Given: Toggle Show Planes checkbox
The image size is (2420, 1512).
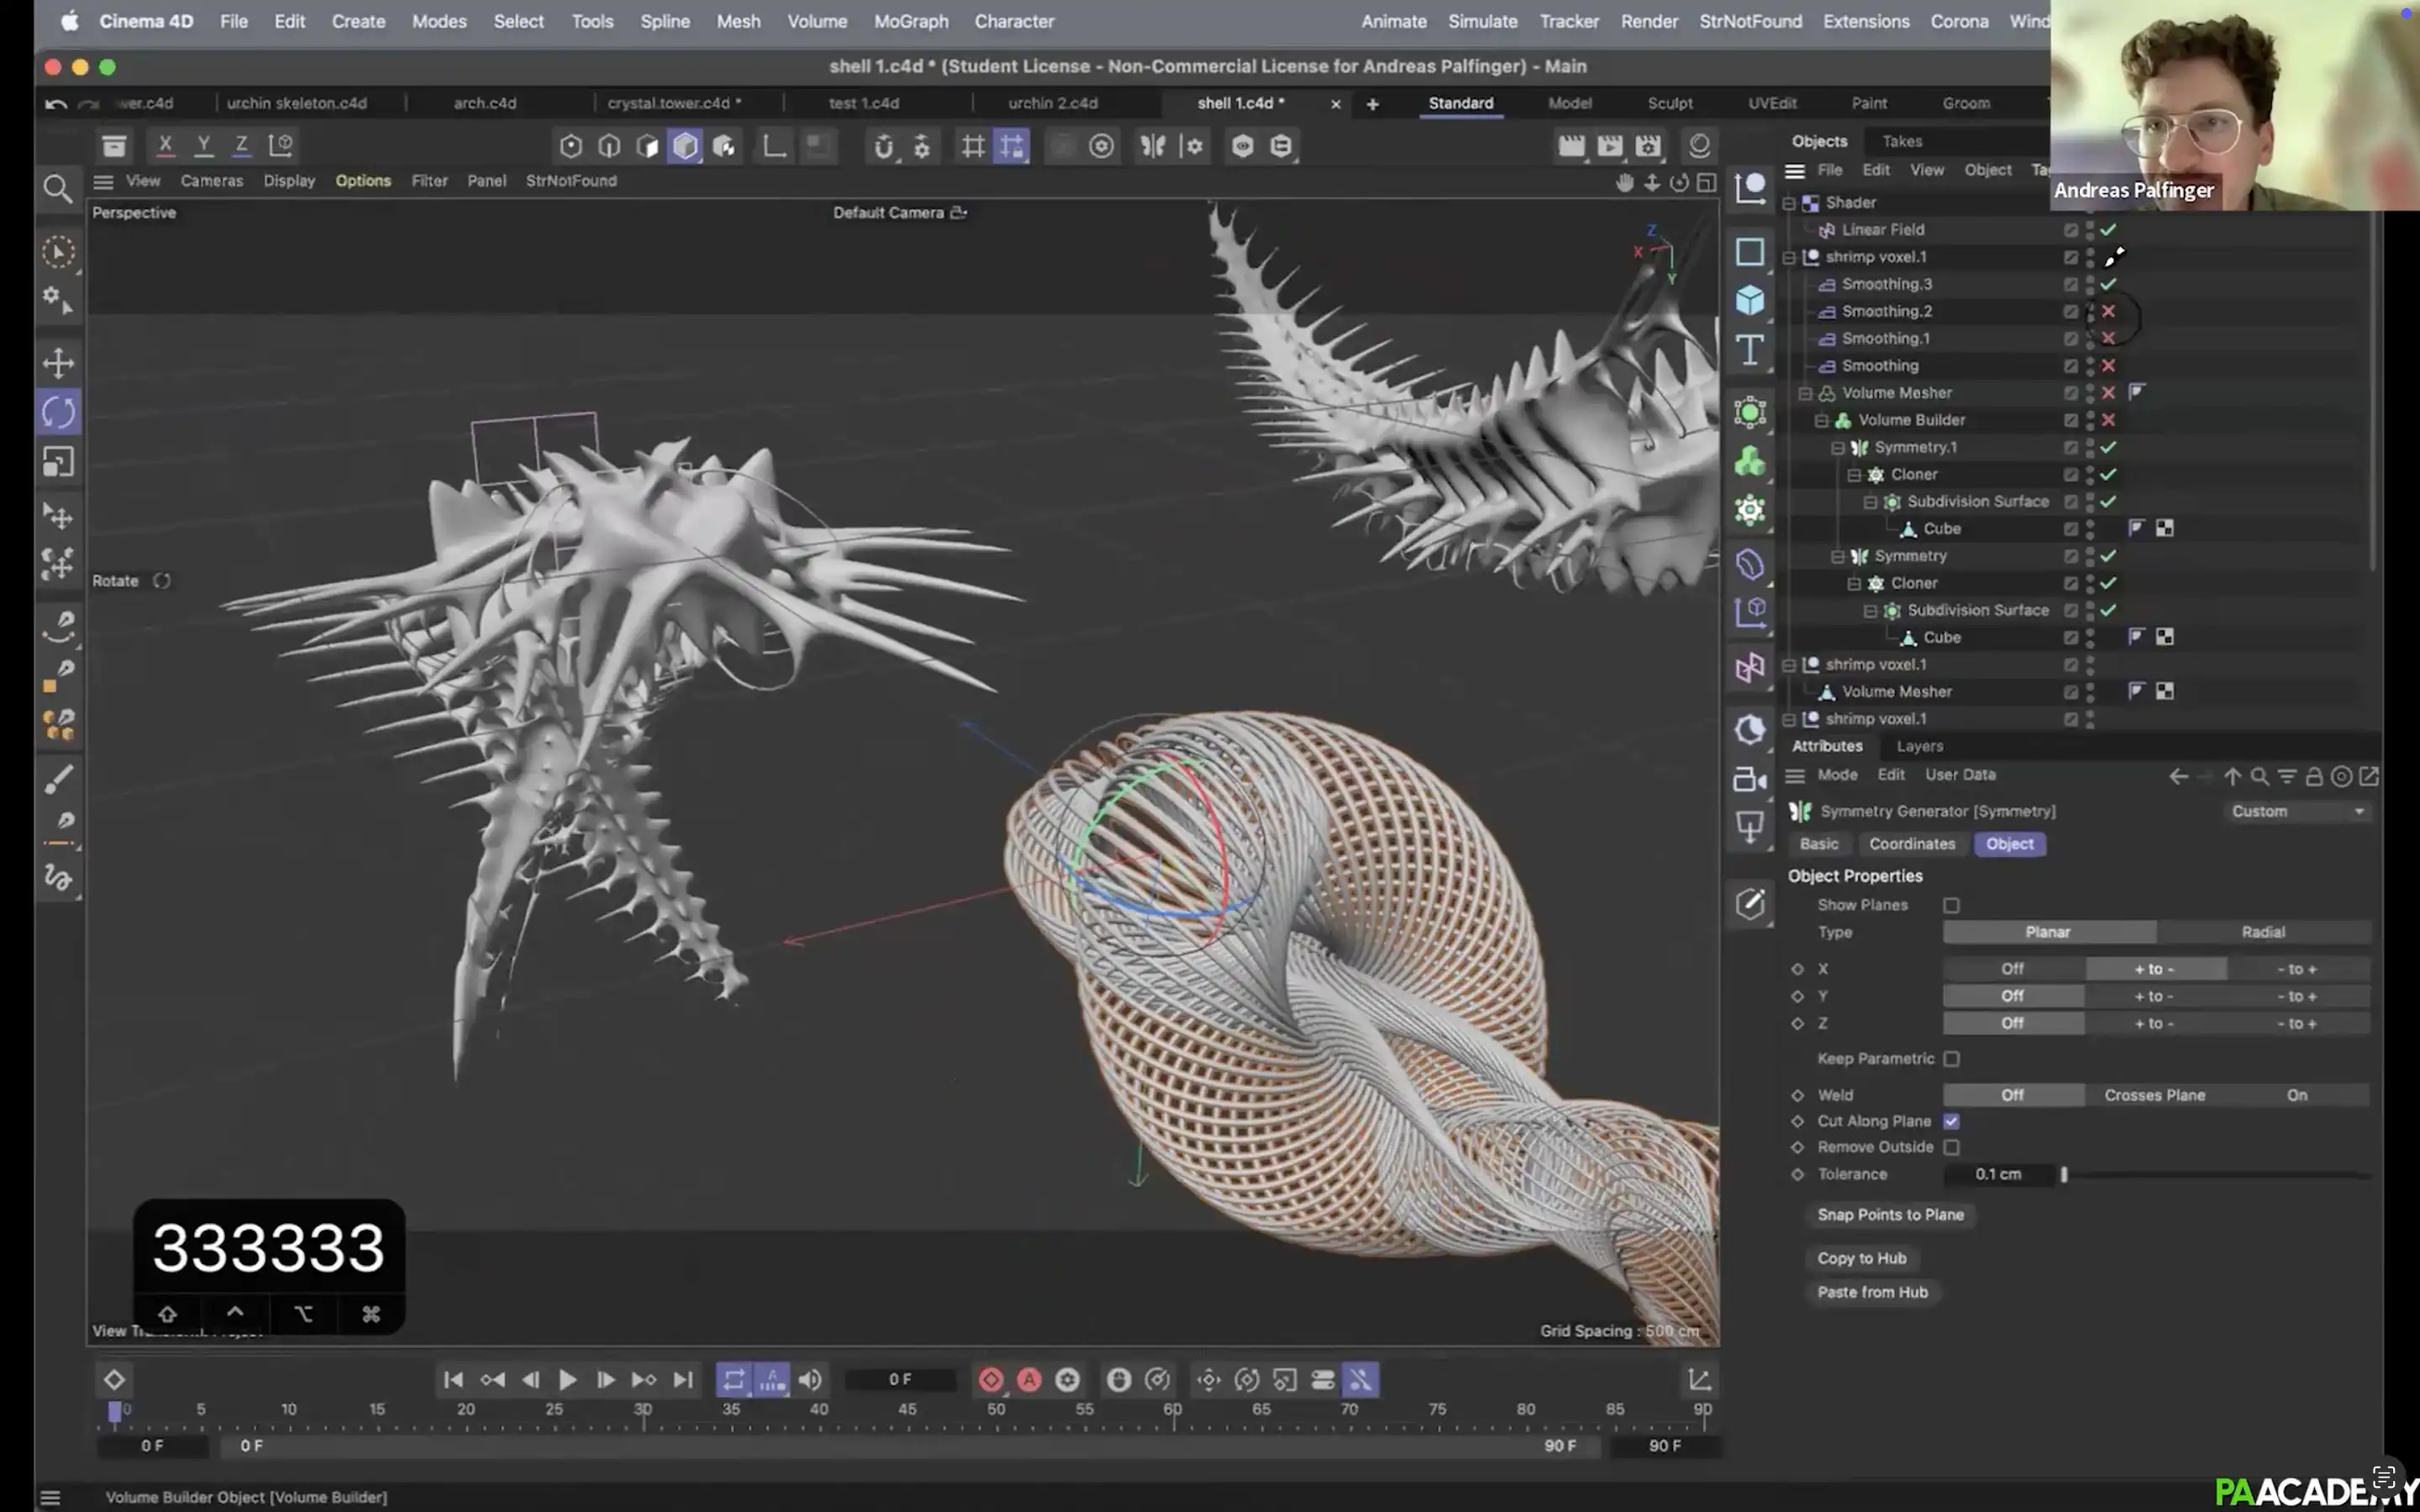Looking at the screenshot, I should [x=1951, y=905].
